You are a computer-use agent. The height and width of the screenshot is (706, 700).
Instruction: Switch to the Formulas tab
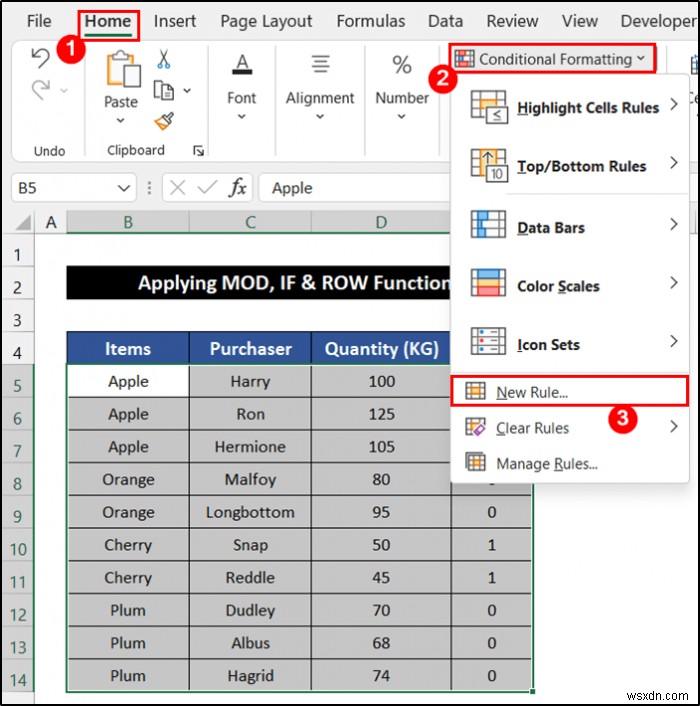370,21
